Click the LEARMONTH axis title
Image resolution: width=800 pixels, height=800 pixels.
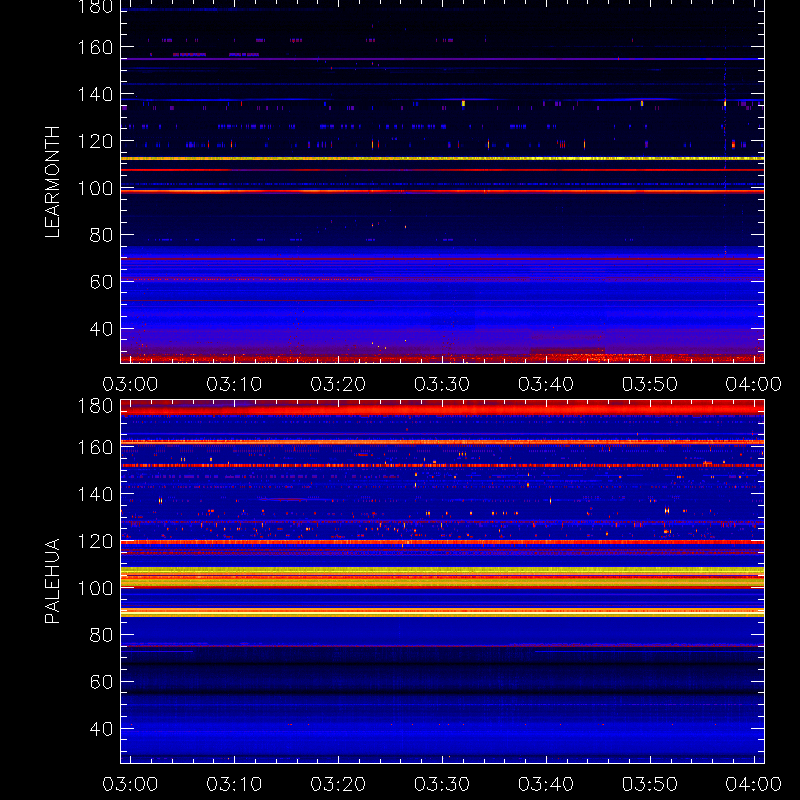[x=52, y=182]
